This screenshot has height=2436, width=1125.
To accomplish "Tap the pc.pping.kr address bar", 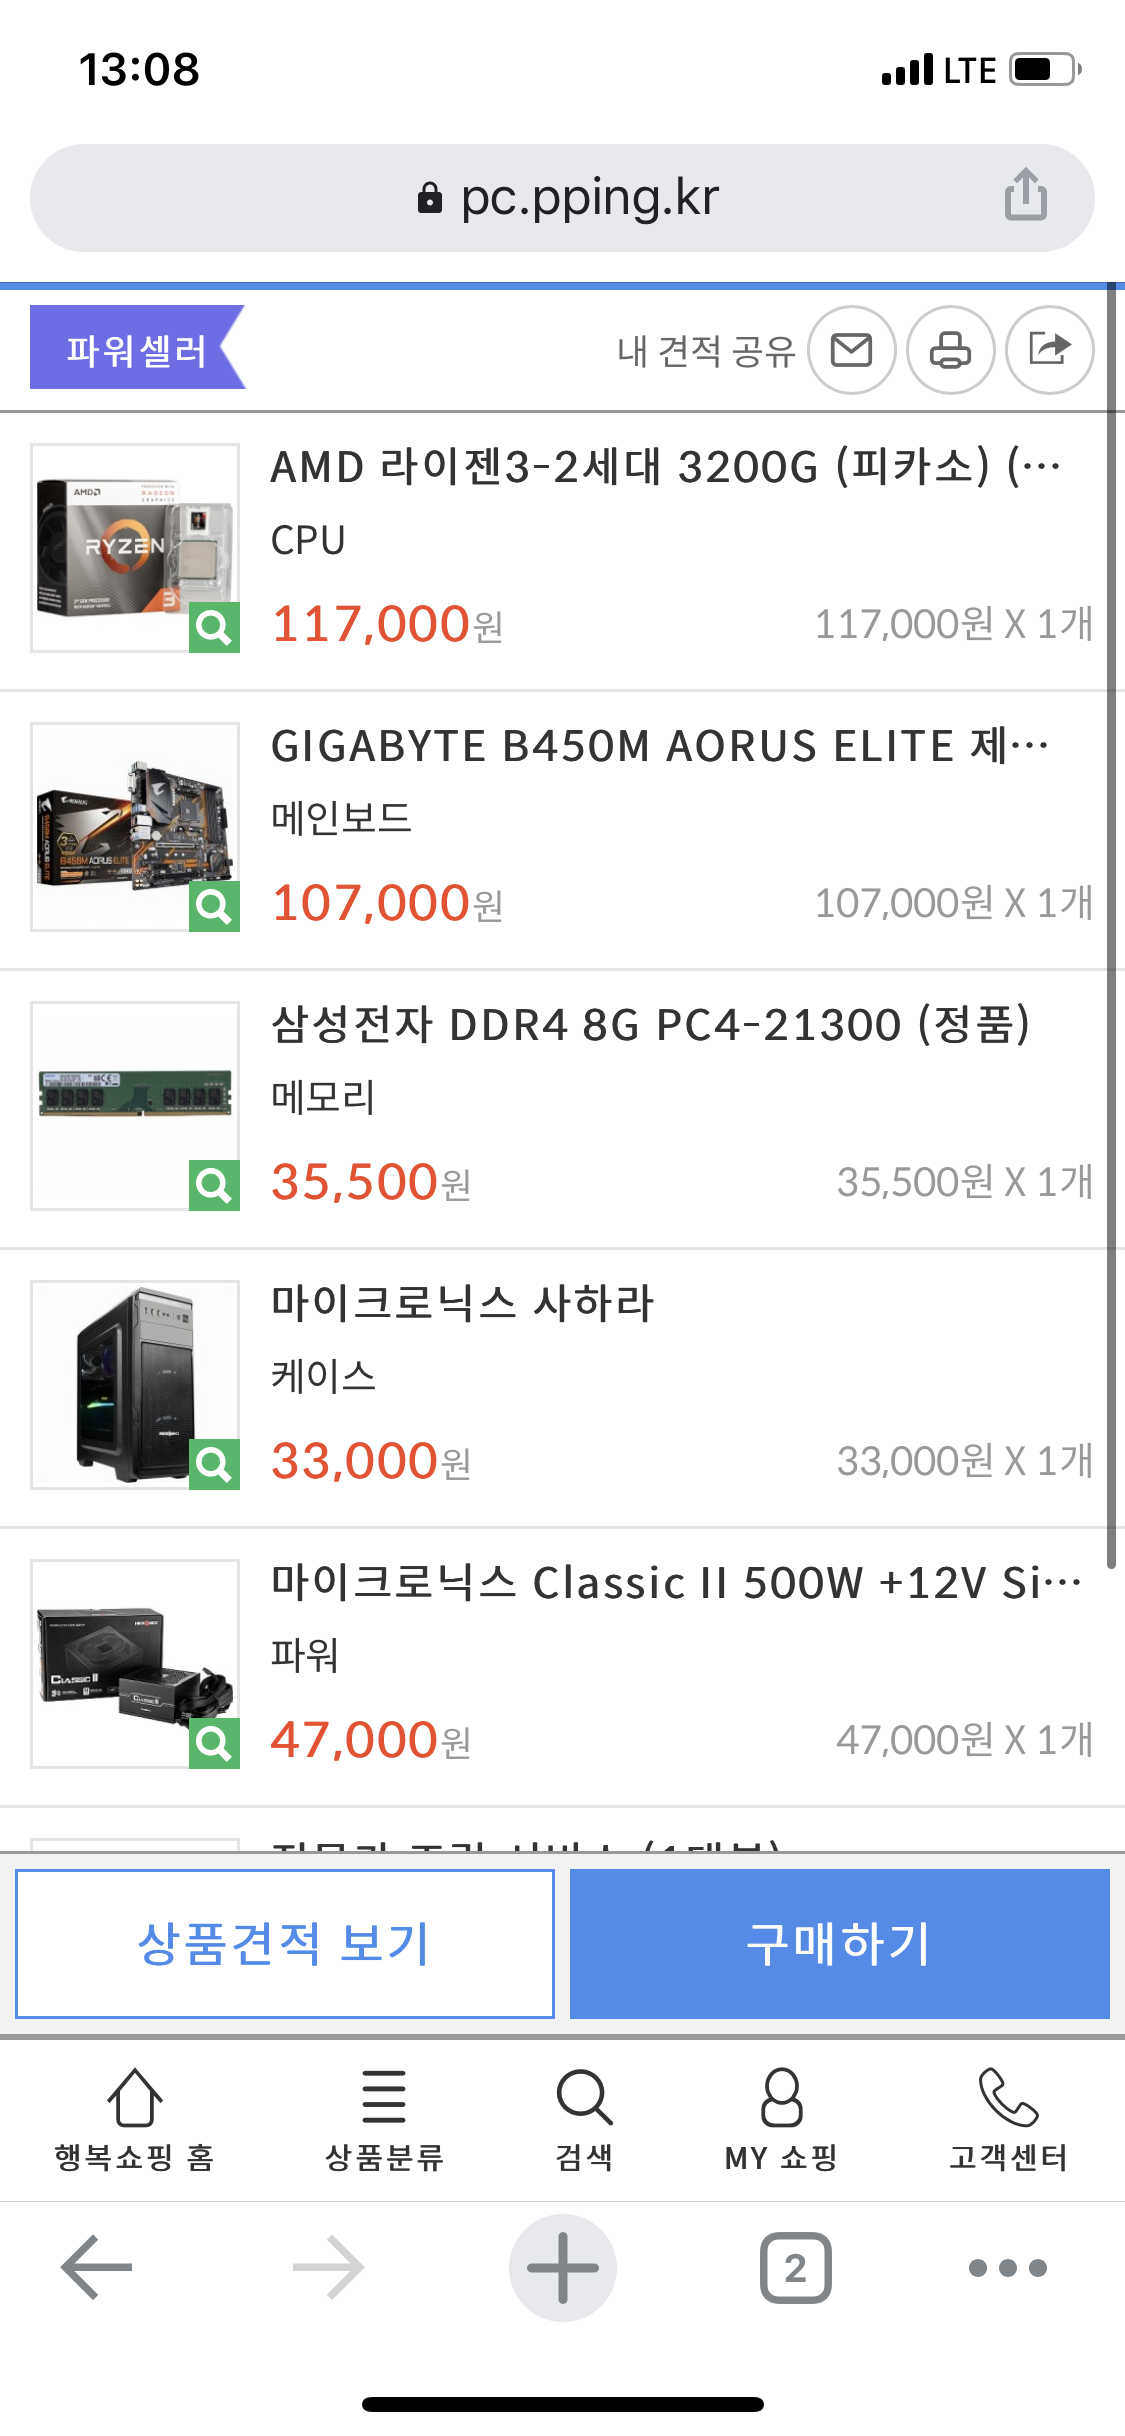I will pos(562,197).
